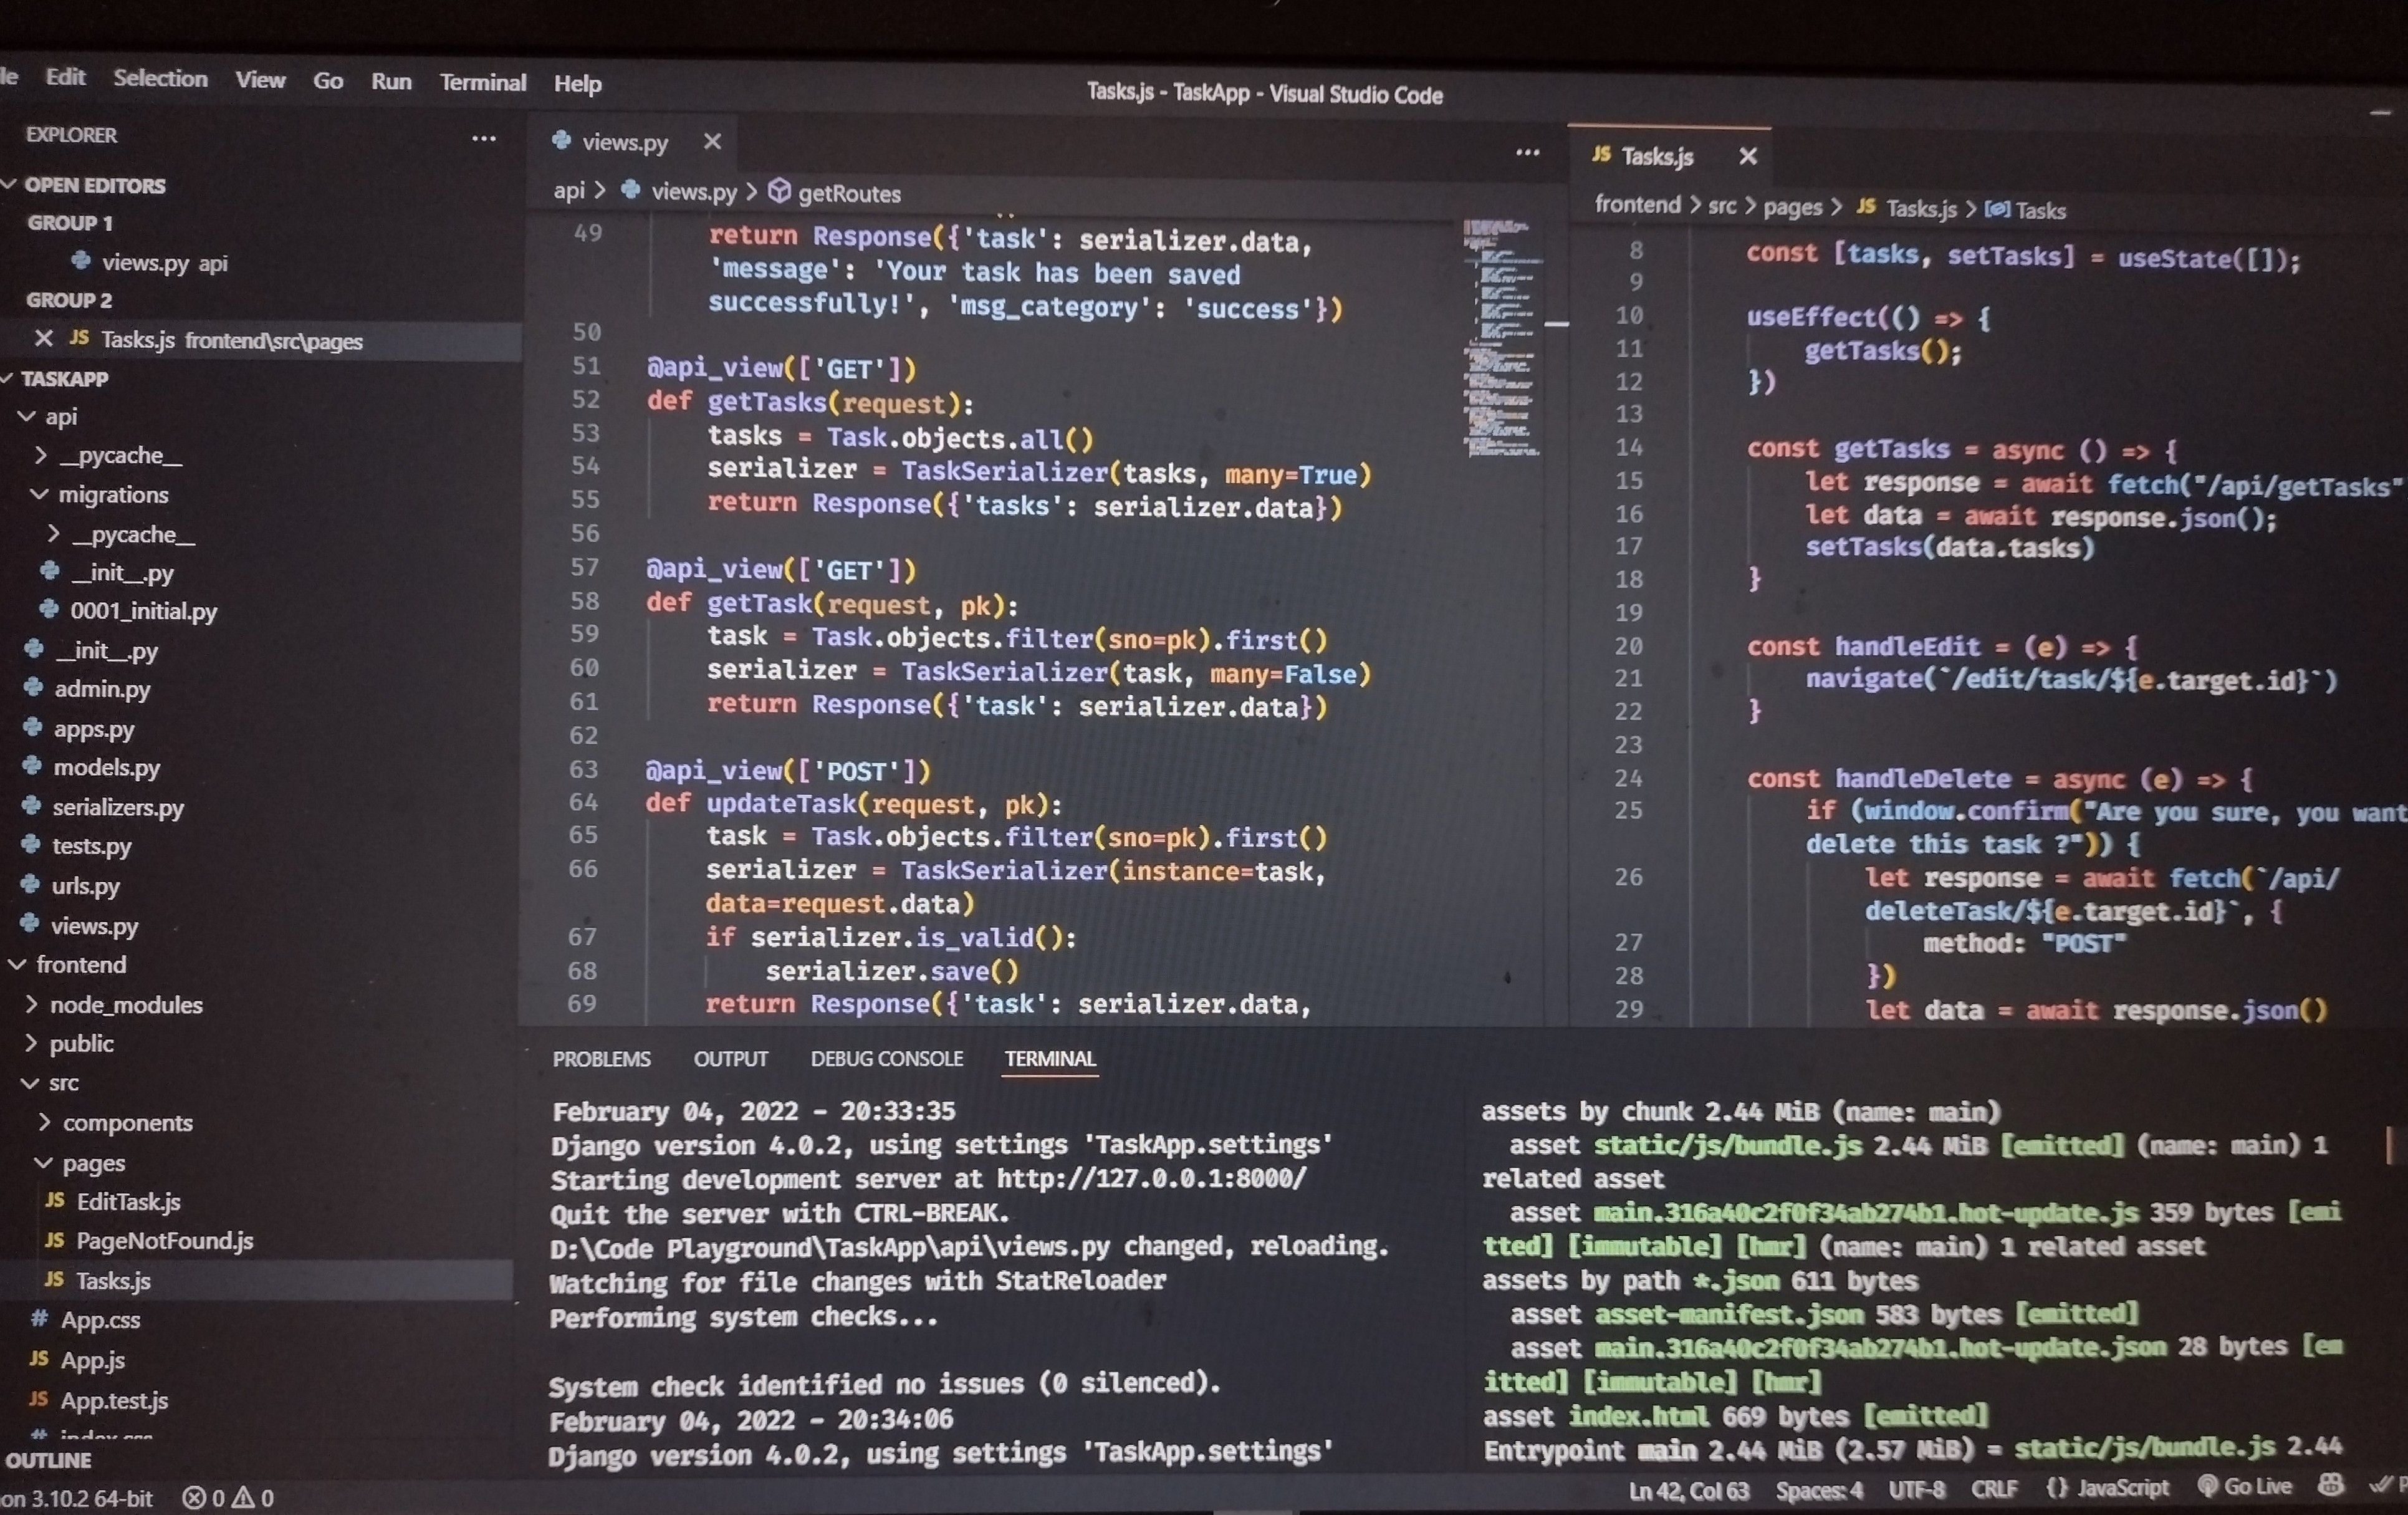The width and height of the screenshot is (2408, 1515).
Task: Open the Terminal menu
Action: (483, 83)
